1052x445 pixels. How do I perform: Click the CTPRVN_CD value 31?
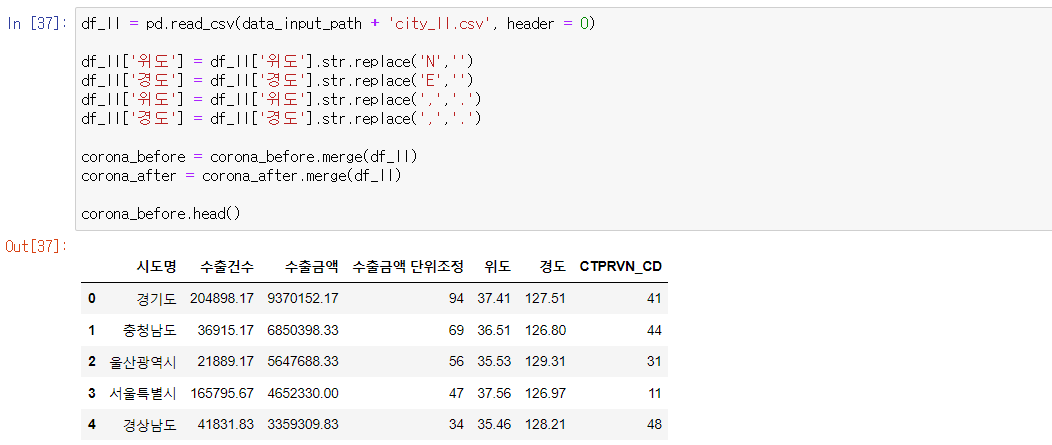(654, 362)
